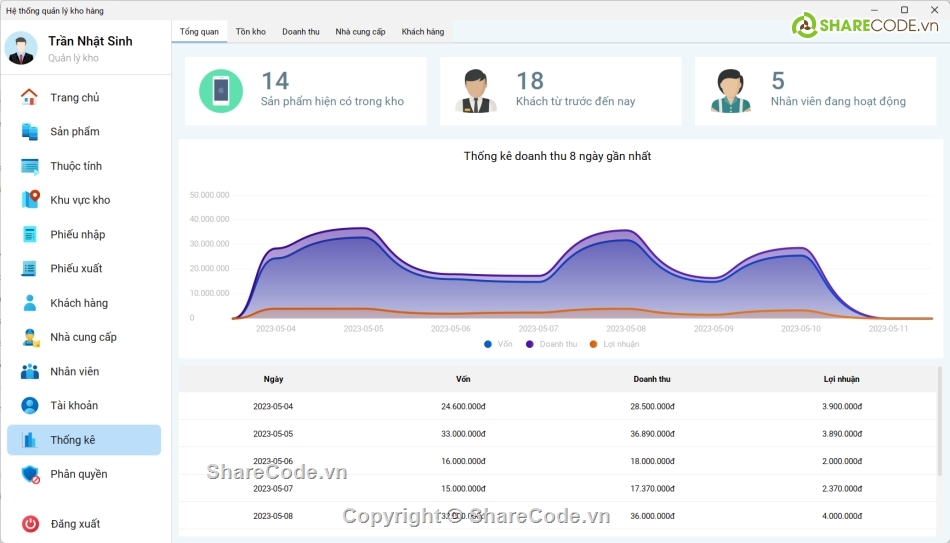This screenshot has height=543, width=950.
Task: Click the user avatar of Trần Nhật Sinh
Action: tap(21, 48)
